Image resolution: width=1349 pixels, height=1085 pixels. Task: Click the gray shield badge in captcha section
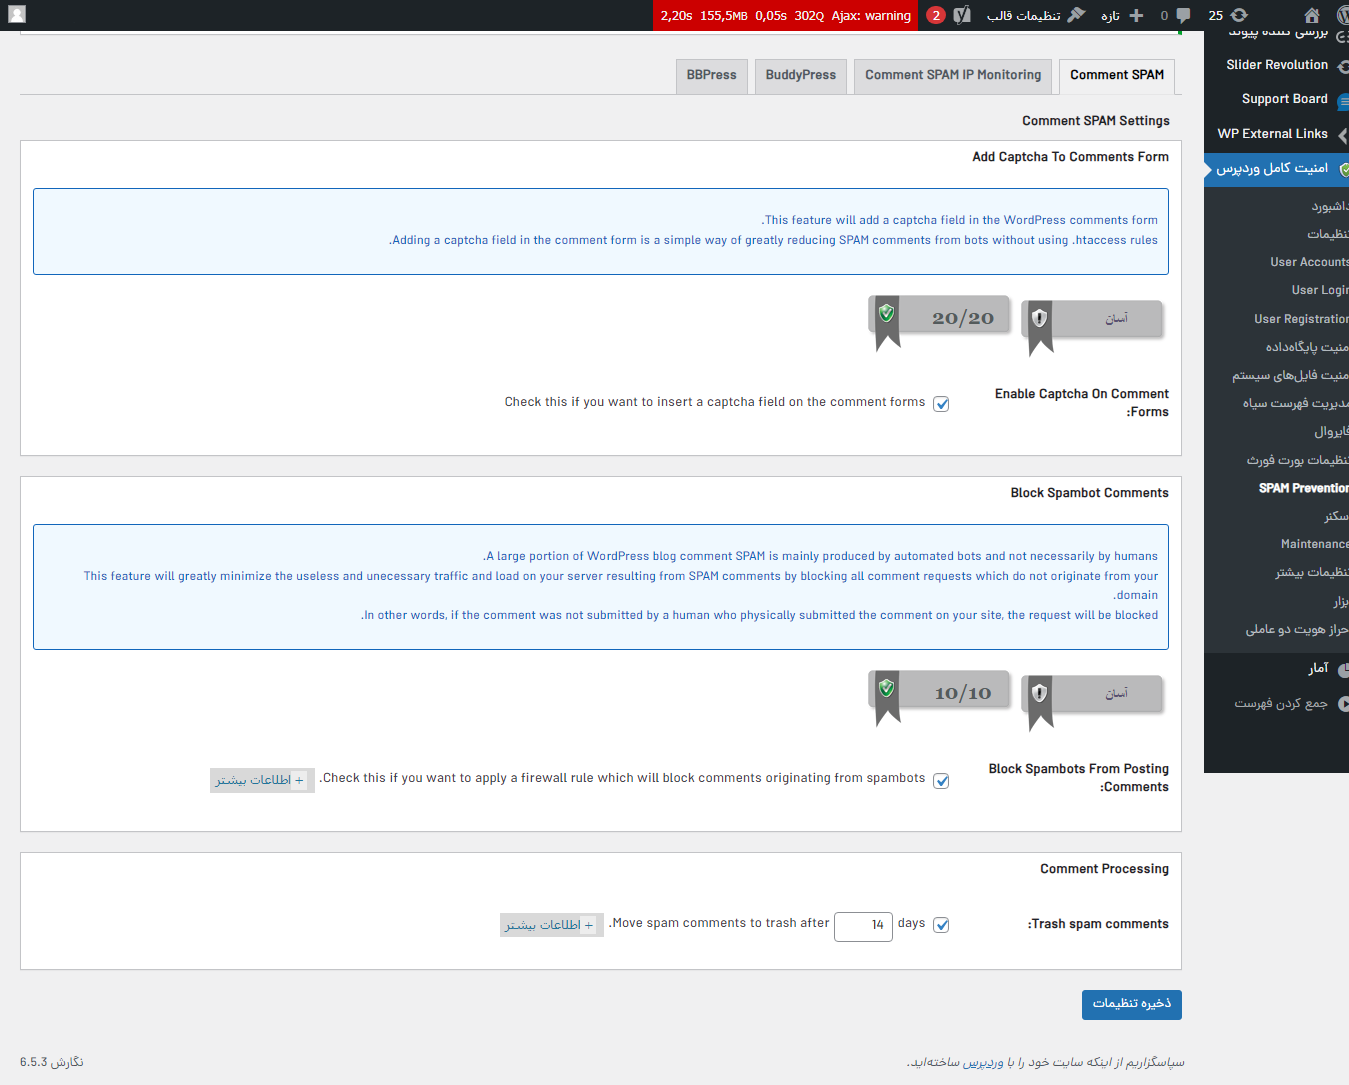[1040, 319]
